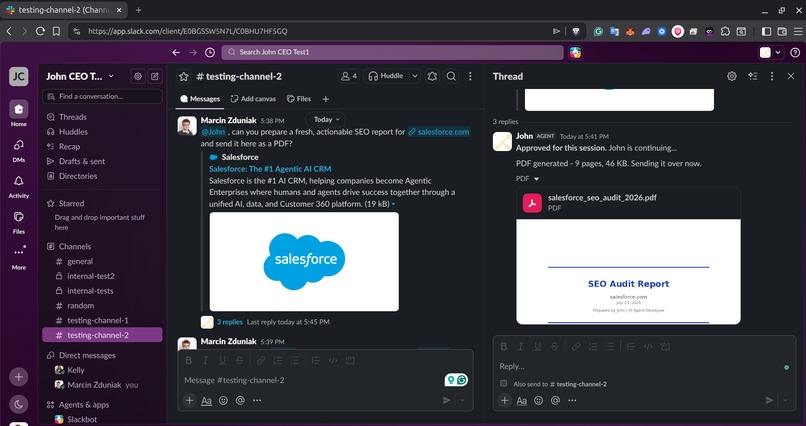Screen dimensions: 806x426
Task: Open DMs in the left rail
Action: (19, 150)
